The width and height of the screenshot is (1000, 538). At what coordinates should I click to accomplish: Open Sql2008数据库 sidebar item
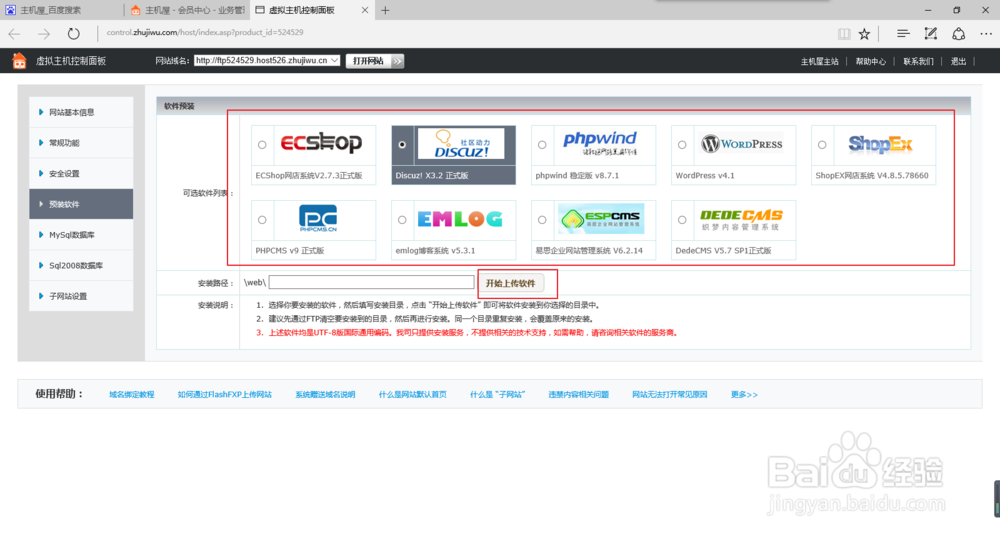[x=81, y=265]
